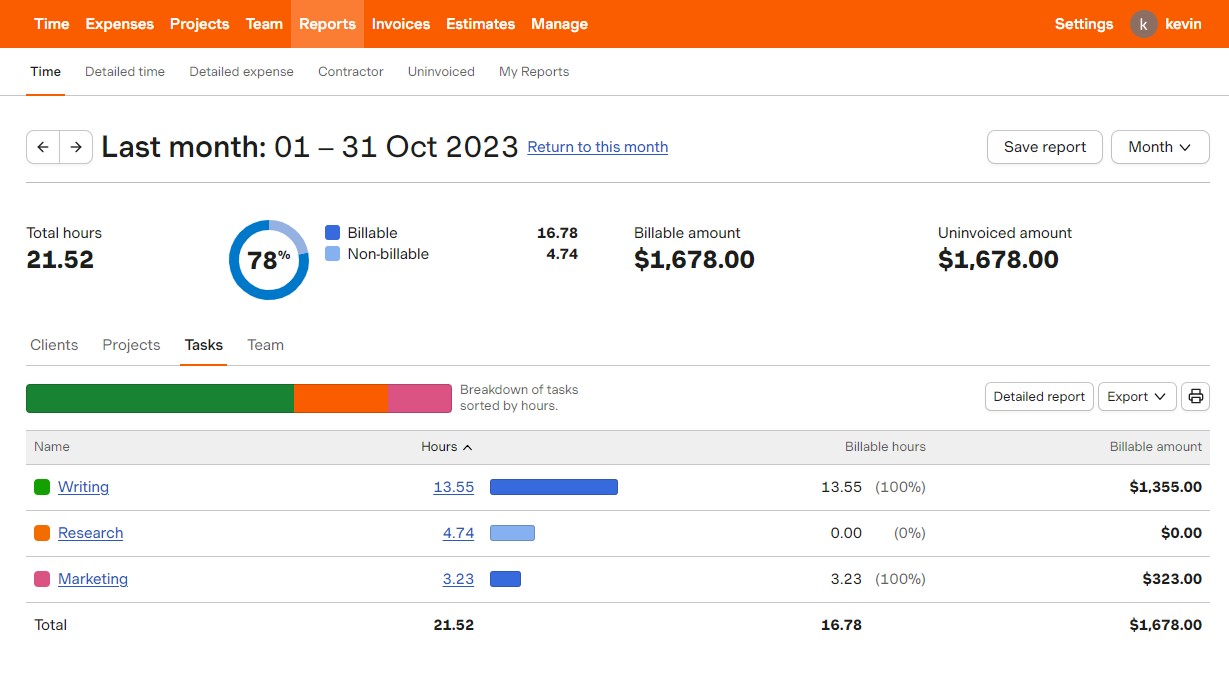Click the next period arrow button
This screenshot has width=1229, height=686.
76,147
